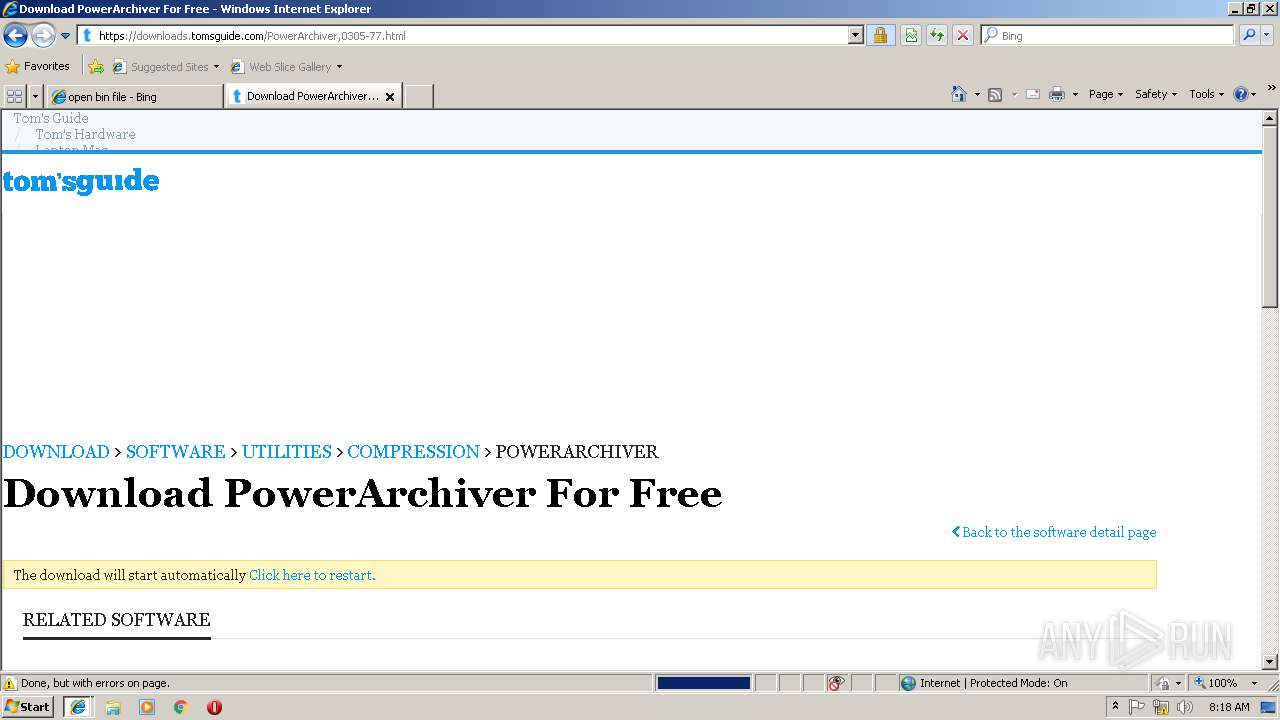Click the Add to Favorites Bar icon
Screen dimensions: 1280x720
click(x=96, y=67)
